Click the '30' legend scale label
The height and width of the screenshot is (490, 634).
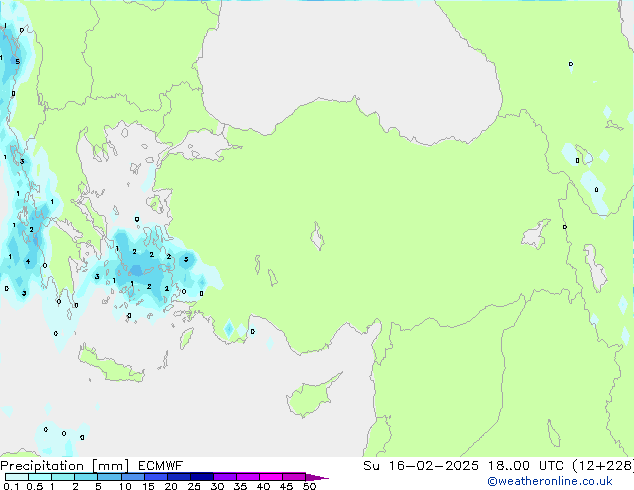coord(217,486)
